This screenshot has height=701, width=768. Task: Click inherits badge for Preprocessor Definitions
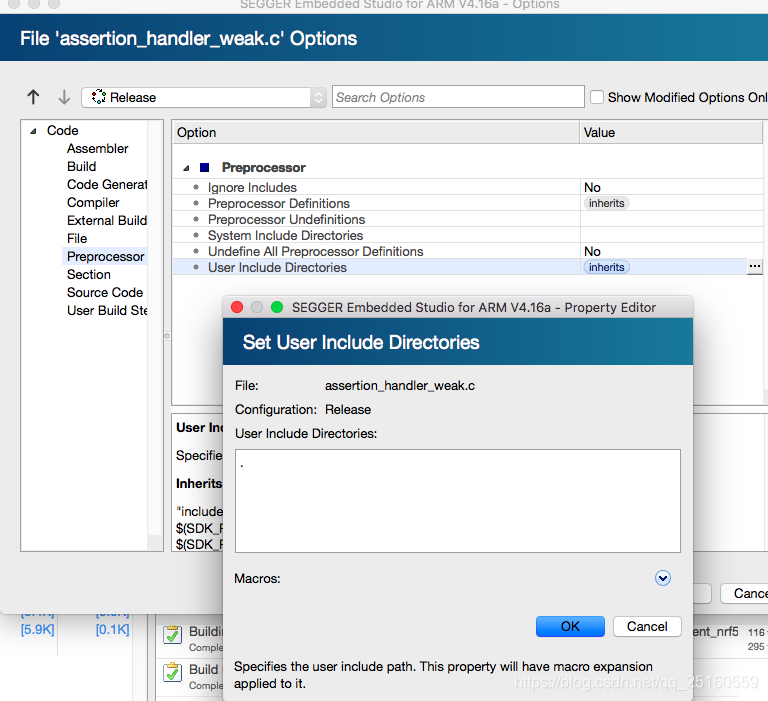click(x=606, y=203)
